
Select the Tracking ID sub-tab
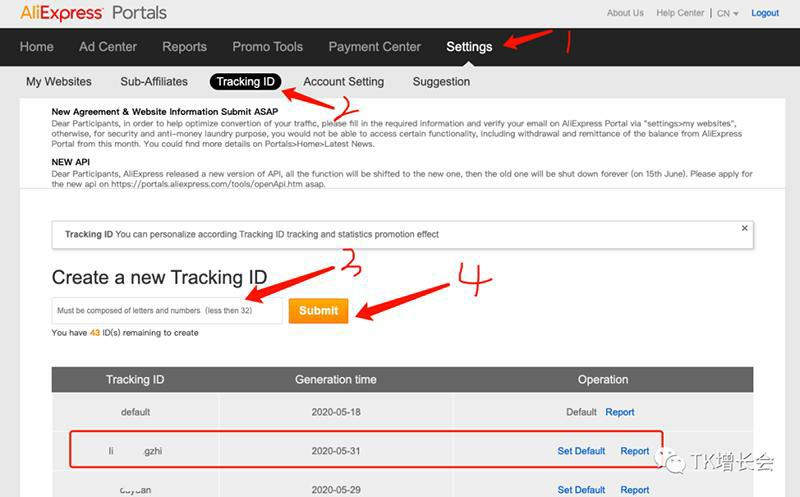[245, 81]
